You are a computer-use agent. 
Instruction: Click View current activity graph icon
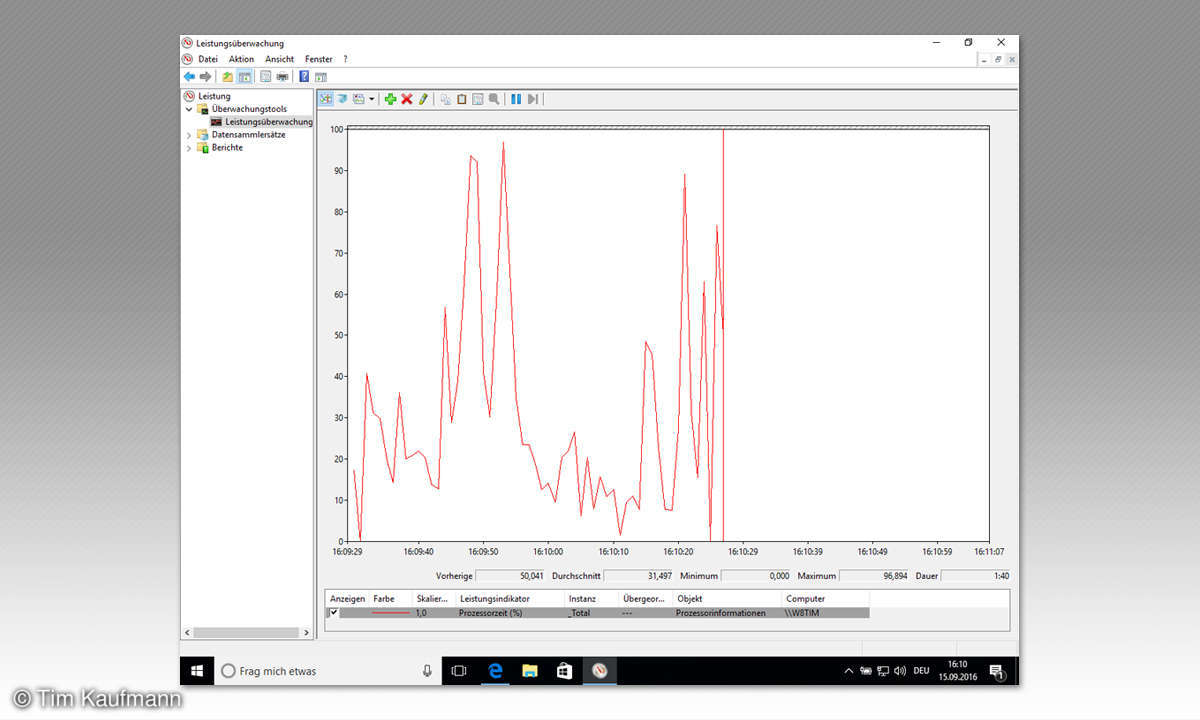coord(326,99)
